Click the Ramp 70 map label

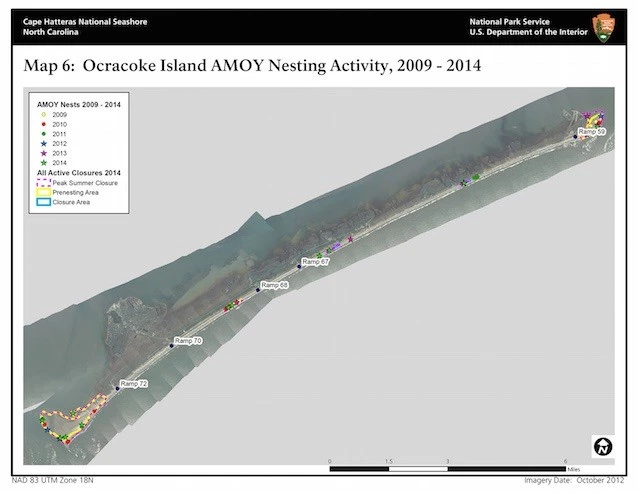[188, 341]
